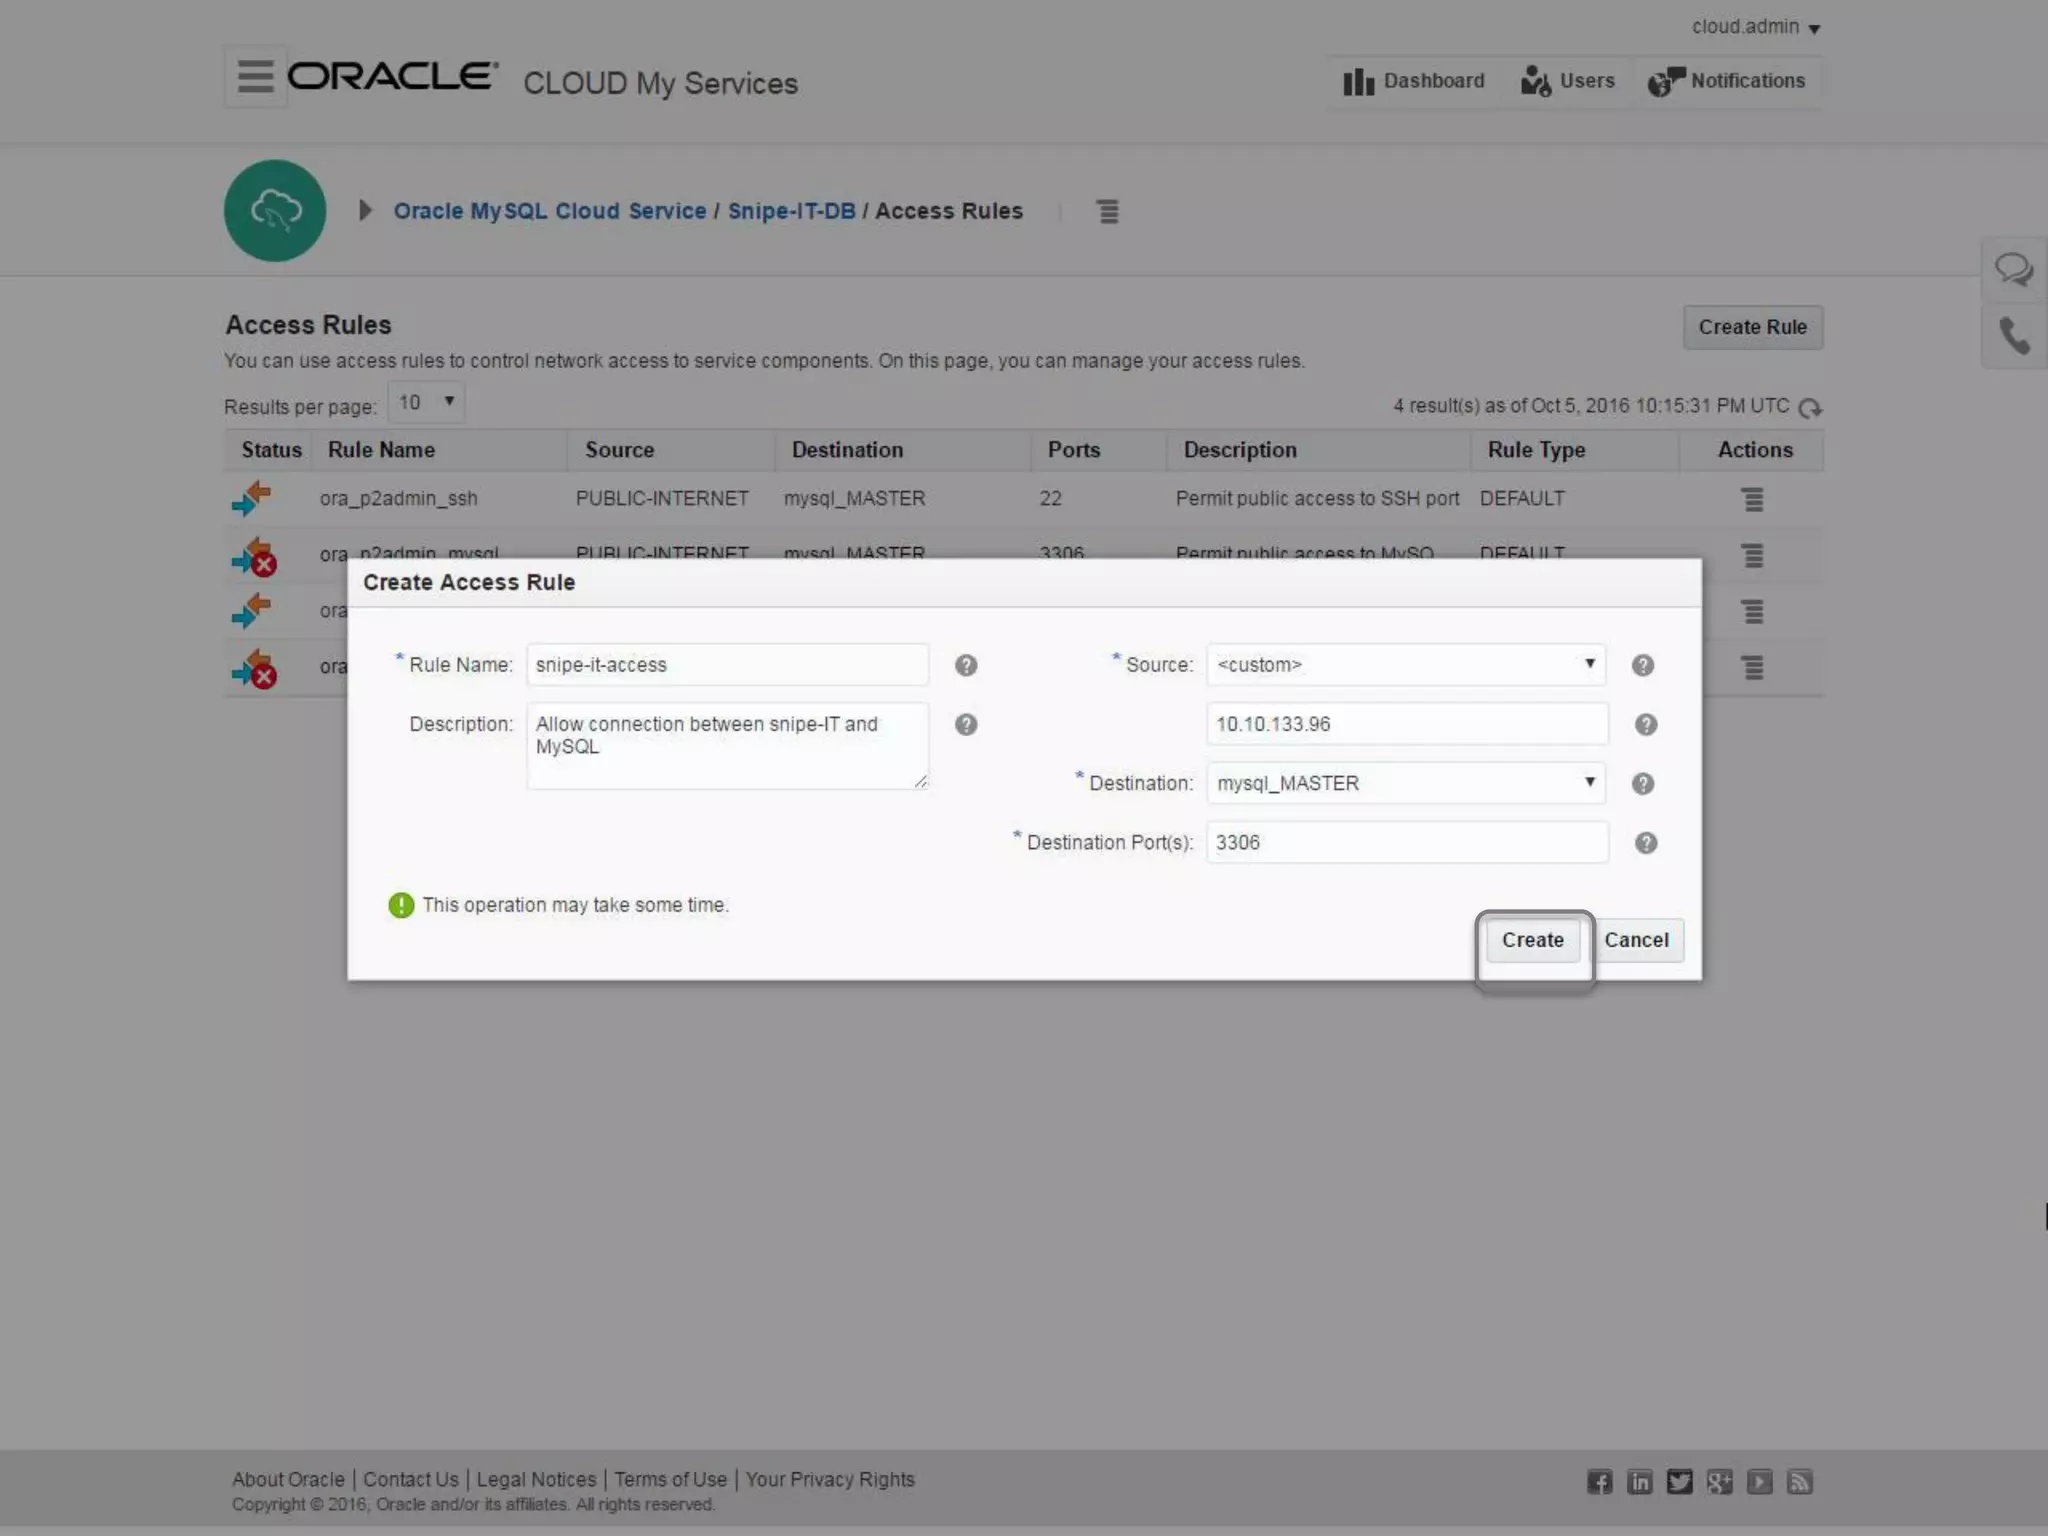Open Terms of Use footer link
This screenshot has width=2048, height=1536.
click(671, 1479)
